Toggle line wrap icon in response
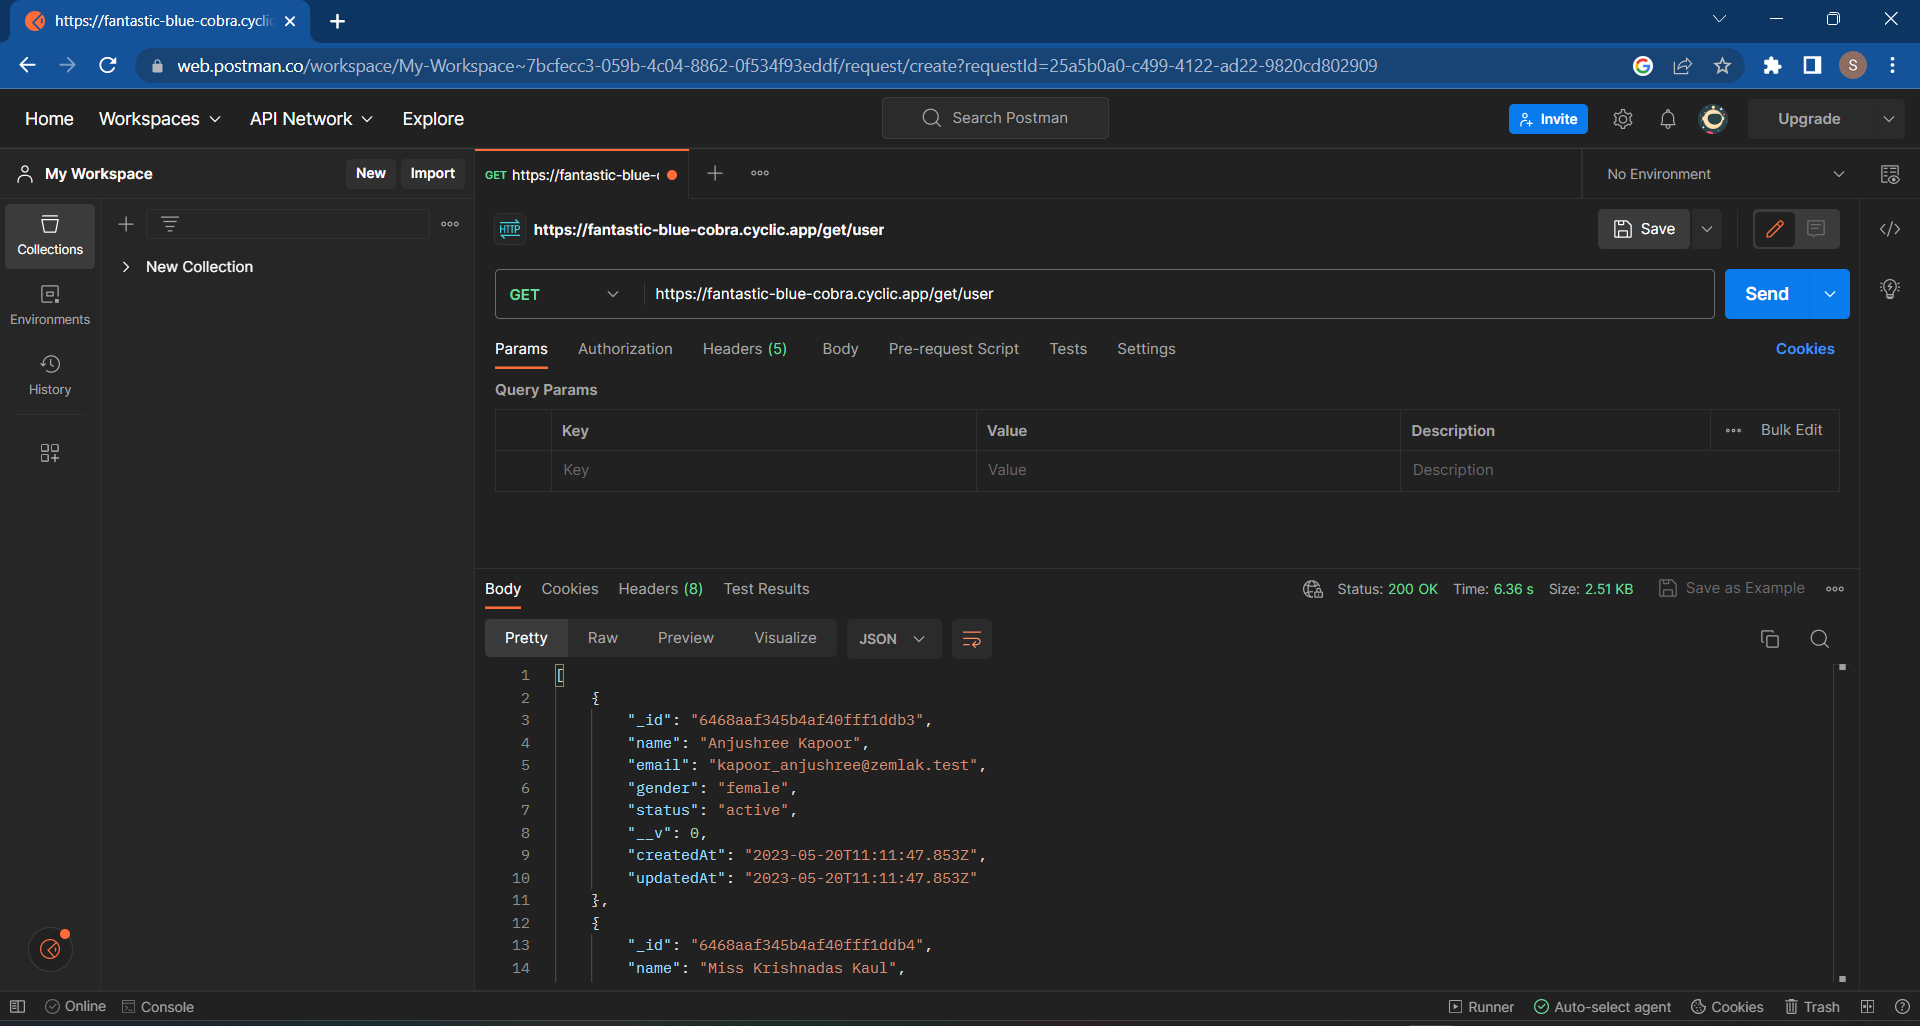The height and width of the screenshot is (1026, 1920). (x=971, y=639)
